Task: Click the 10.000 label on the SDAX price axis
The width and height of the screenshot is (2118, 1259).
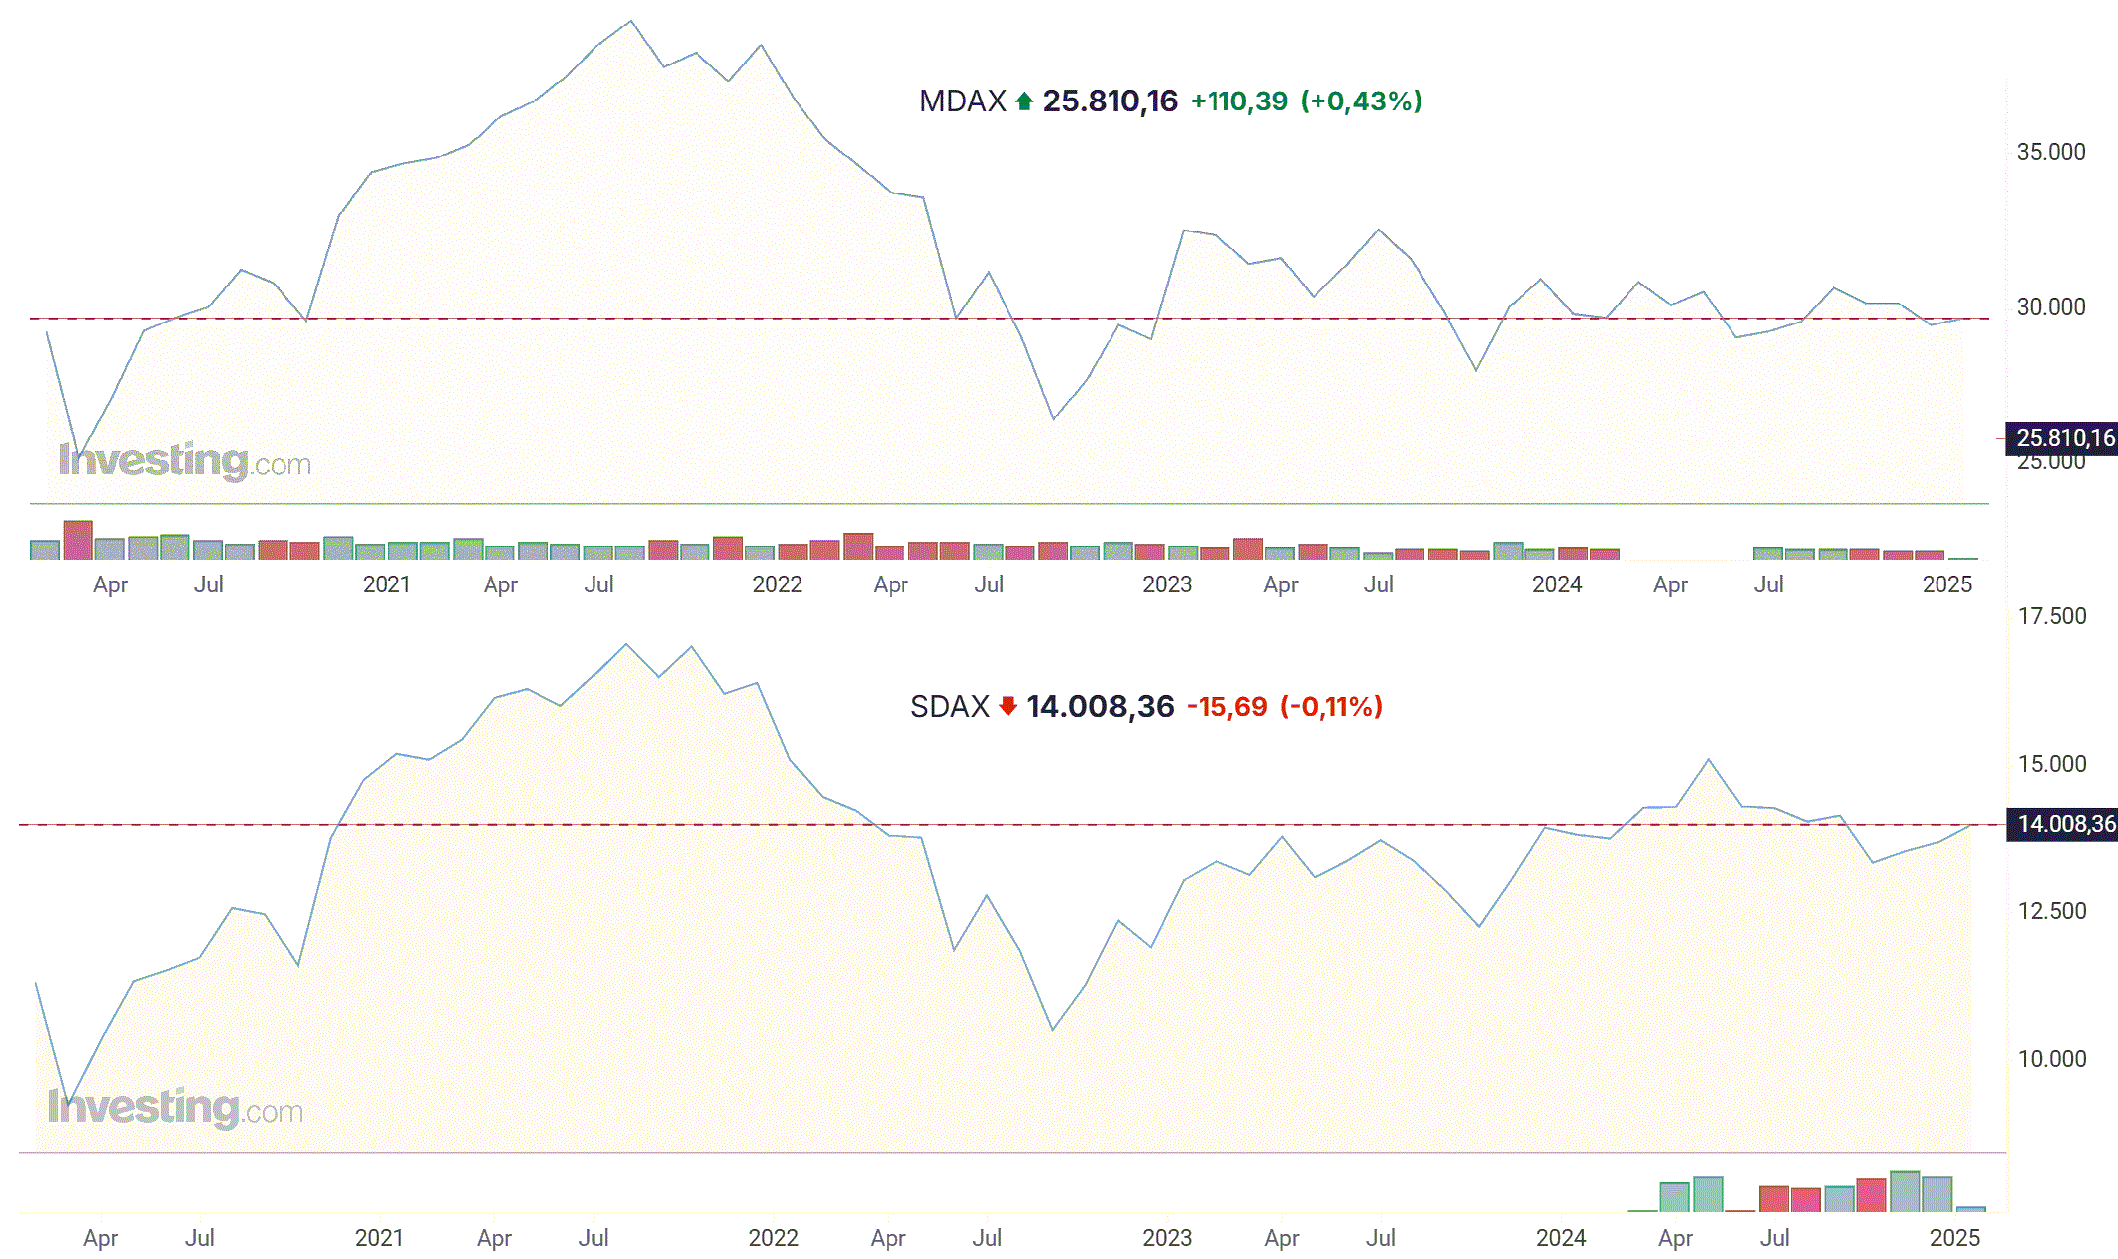Action: pyautogui.click(x=2052, y=1059)
